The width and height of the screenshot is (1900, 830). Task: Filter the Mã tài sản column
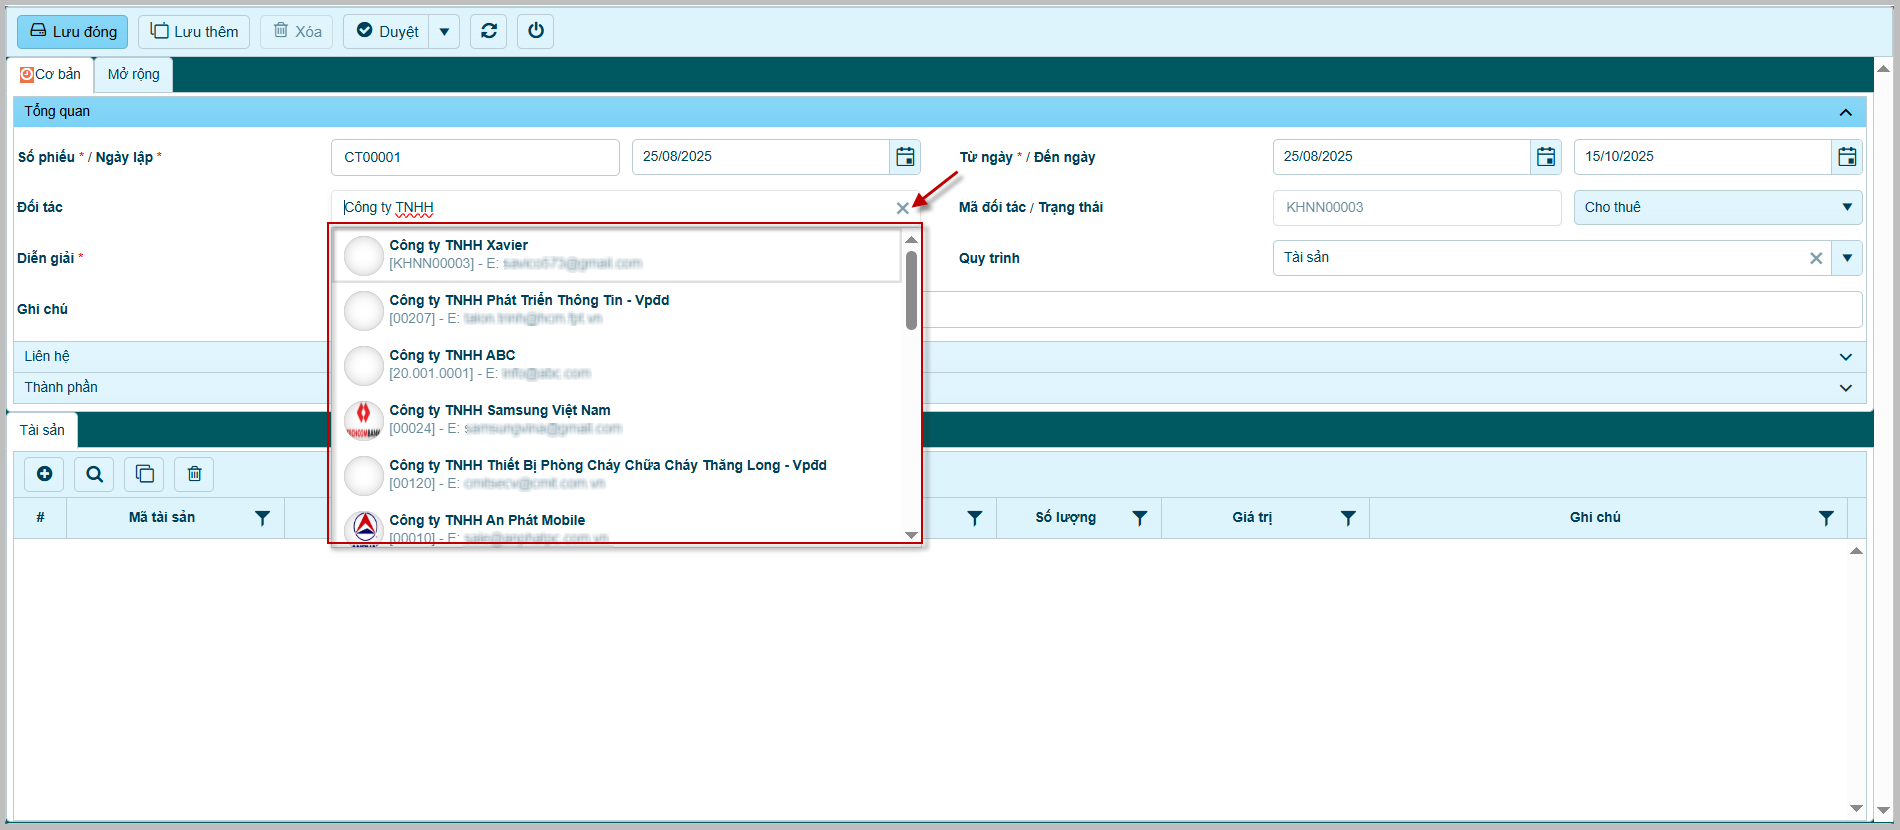[262, 518]
